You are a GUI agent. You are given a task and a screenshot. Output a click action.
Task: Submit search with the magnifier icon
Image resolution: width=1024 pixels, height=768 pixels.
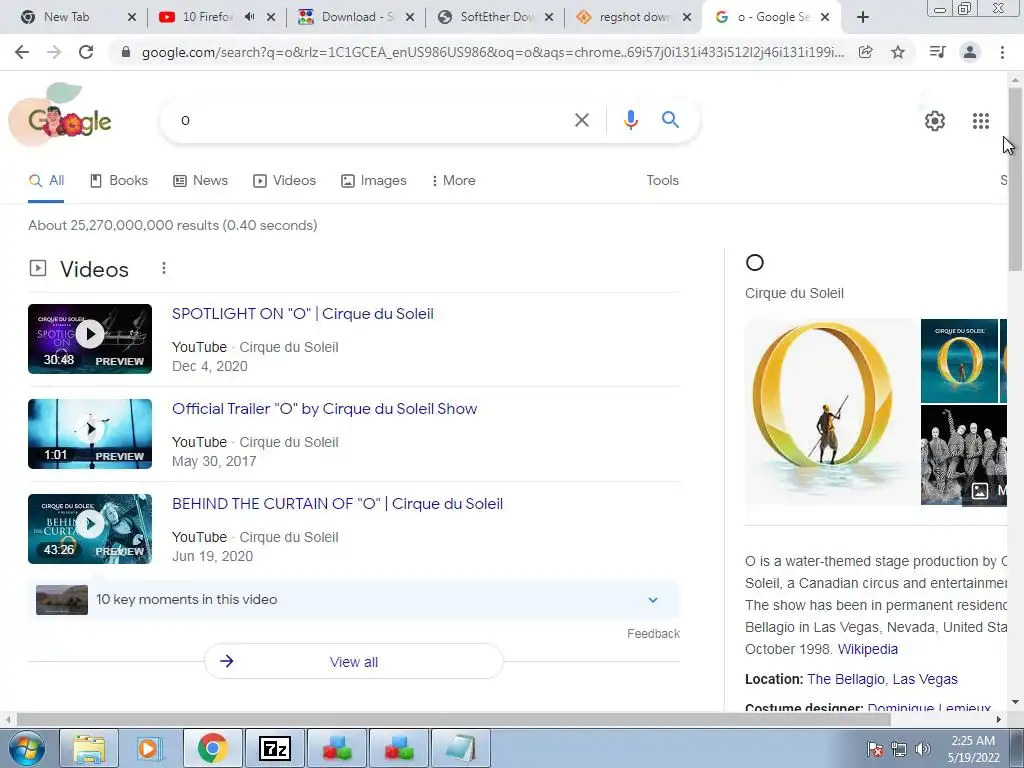point(670,120)
